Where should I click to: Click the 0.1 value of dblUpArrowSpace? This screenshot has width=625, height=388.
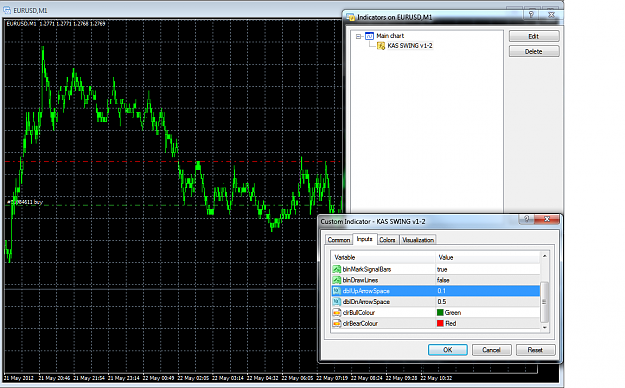tap(441, 291)
